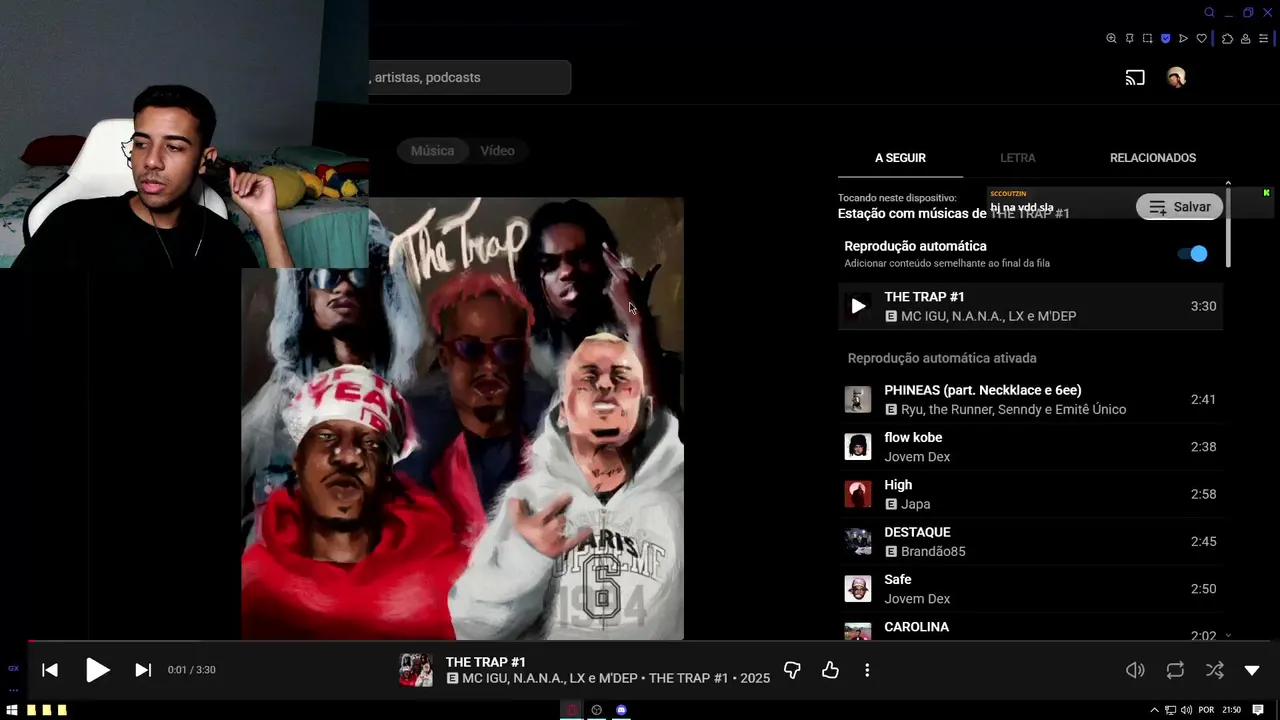1280x720 pixels.
Task: Click the browser pin icon
Action: (1129, 39)
